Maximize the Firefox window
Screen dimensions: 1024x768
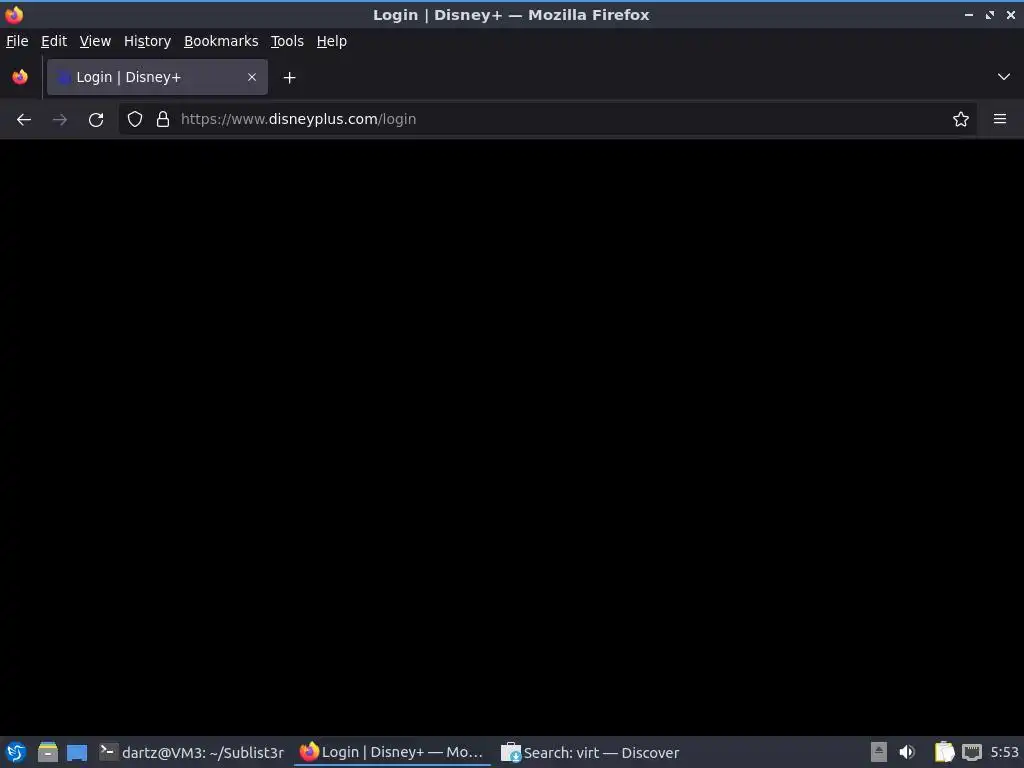(x=990, y=14)
